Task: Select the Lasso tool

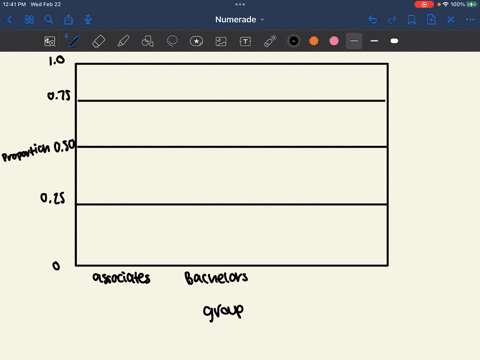Action: 172,41
